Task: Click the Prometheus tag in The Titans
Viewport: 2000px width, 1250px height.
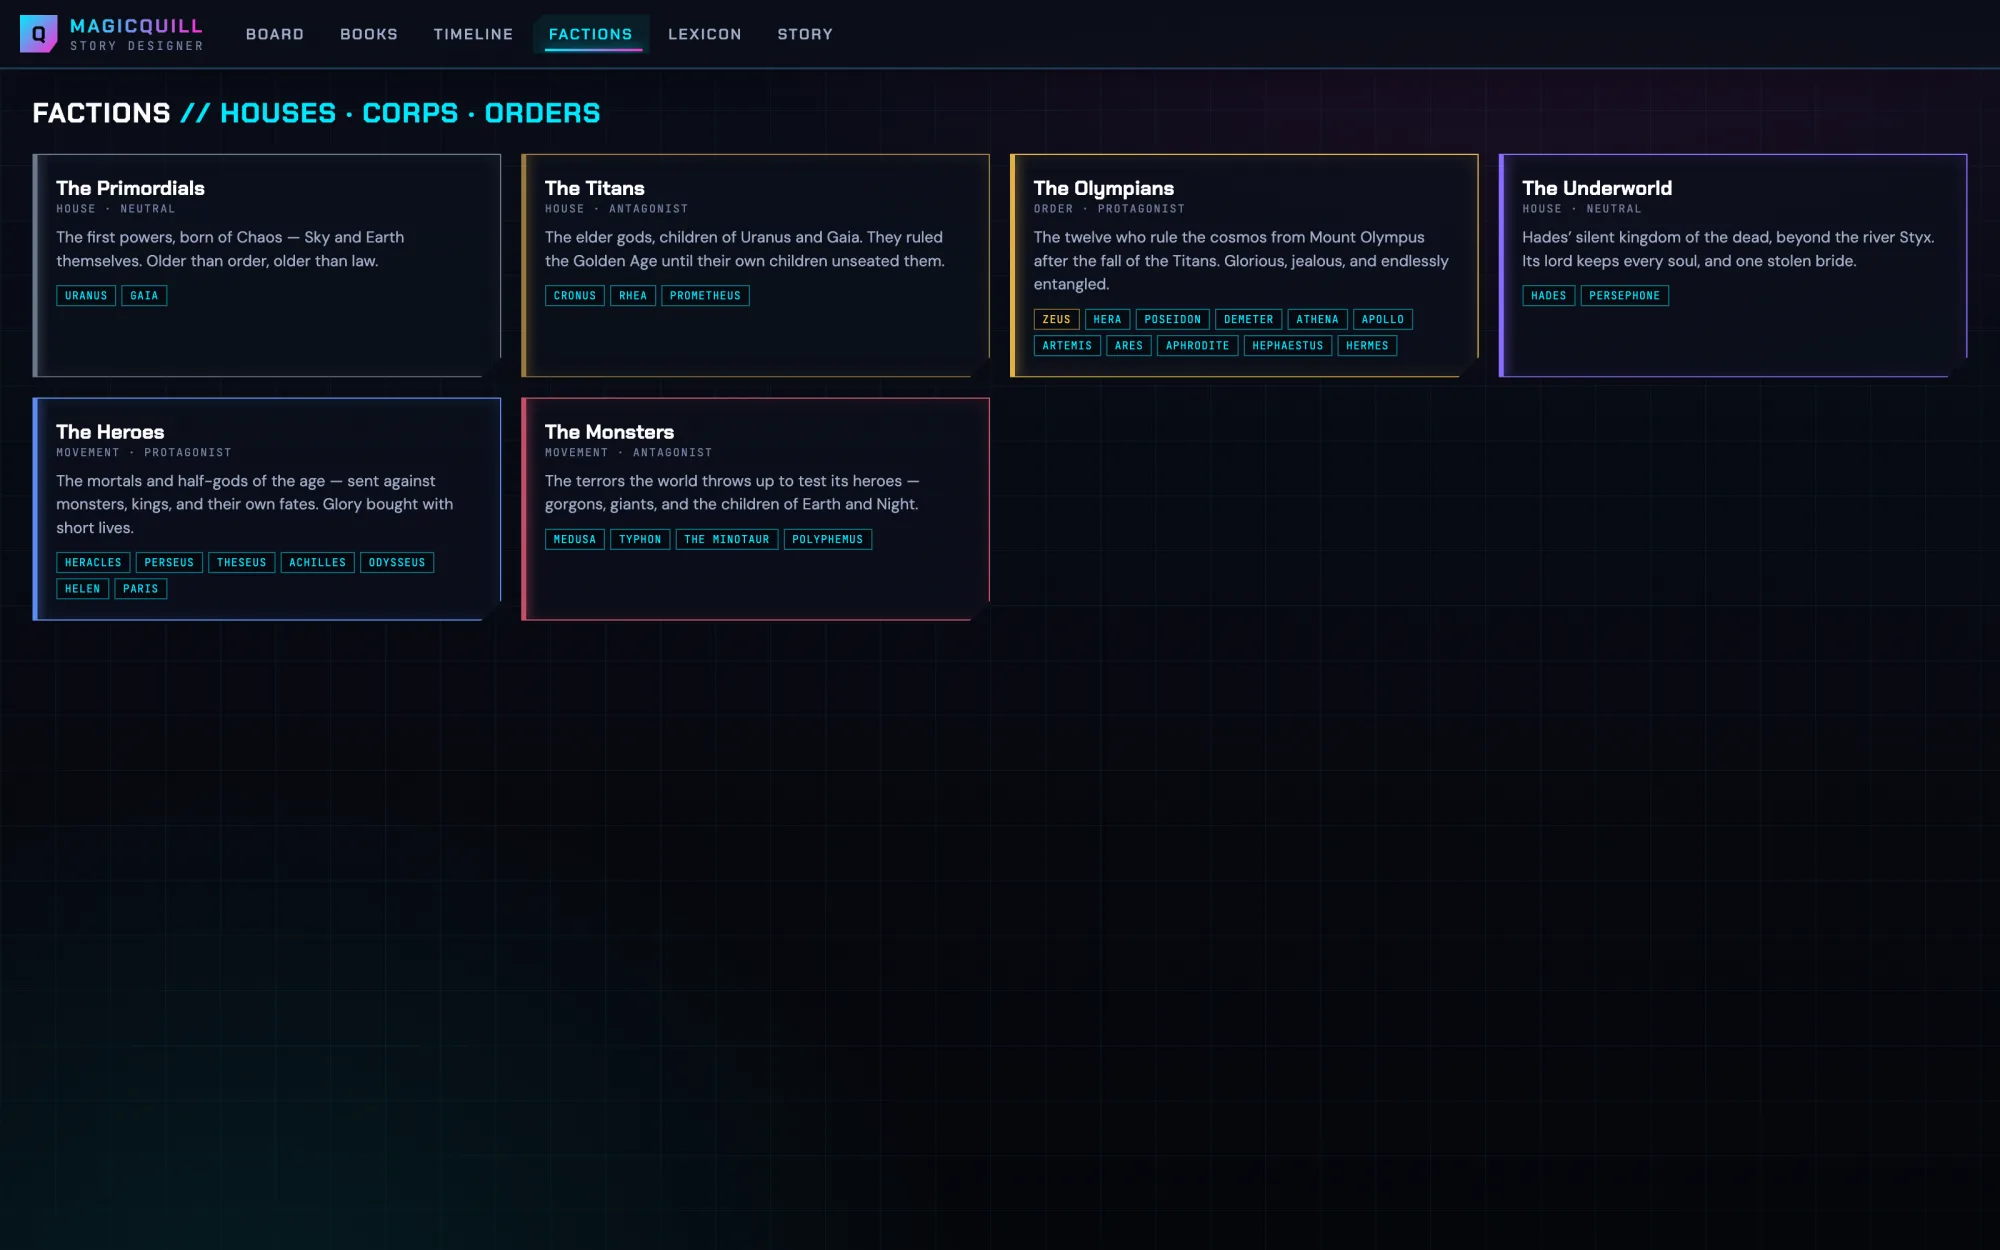Action: tap(705, 296)
